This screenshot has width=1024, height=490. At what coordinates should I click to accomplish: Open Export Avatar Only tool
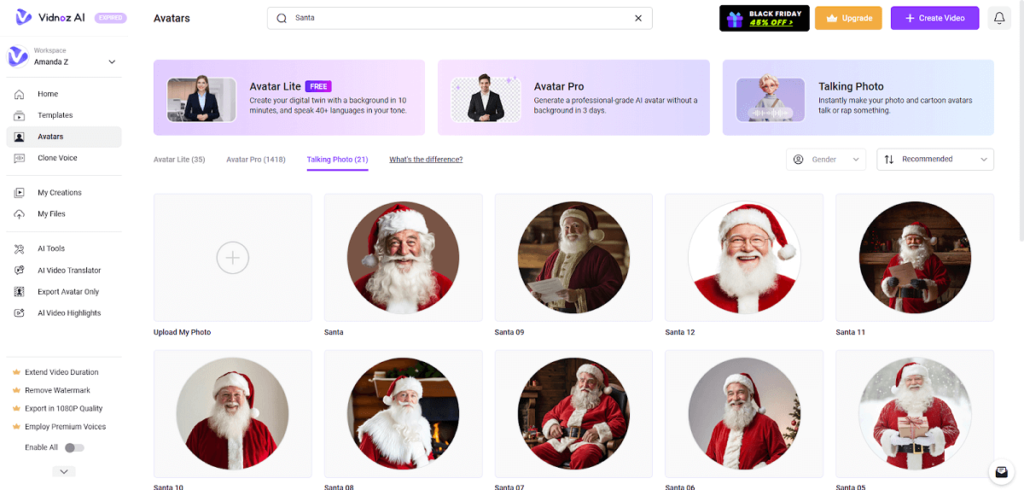[x=63, y=292]
